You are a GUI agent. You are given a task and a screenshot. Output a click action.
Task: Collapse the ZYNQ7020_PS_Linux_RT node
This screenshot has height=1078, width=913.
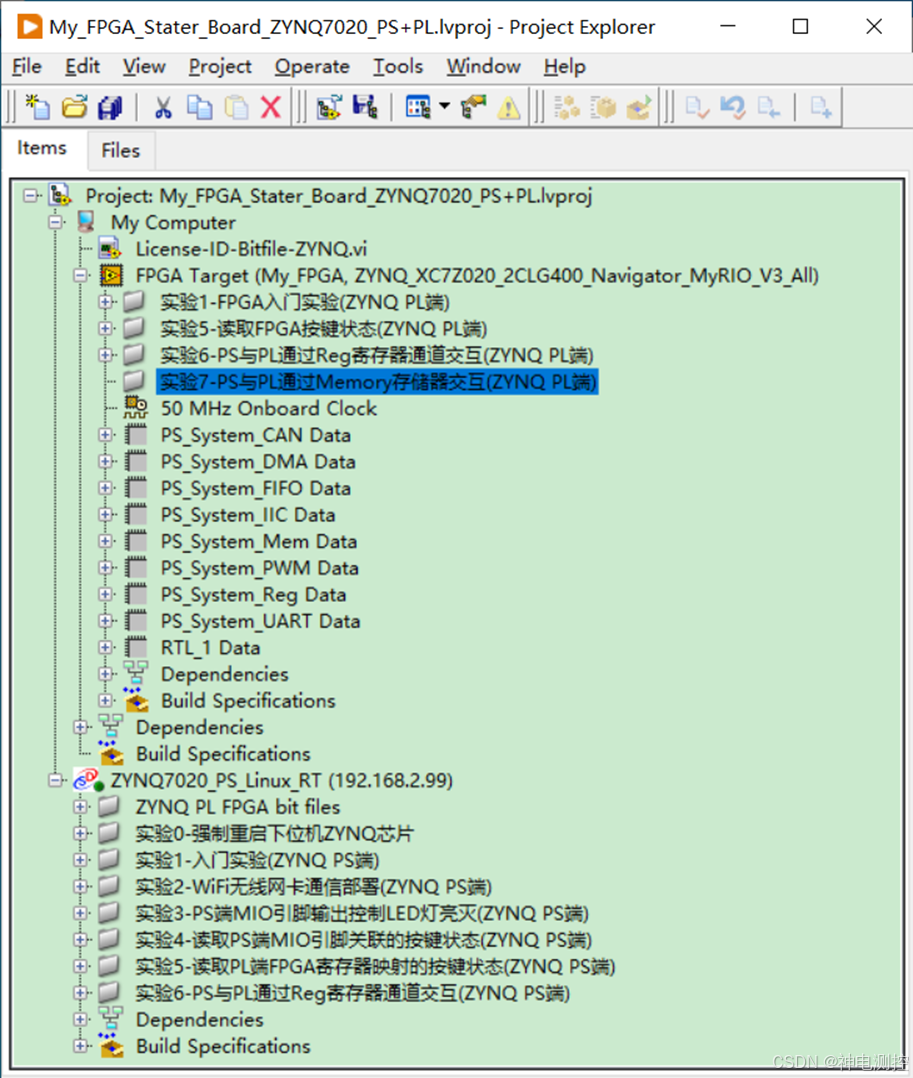[56, 780]
